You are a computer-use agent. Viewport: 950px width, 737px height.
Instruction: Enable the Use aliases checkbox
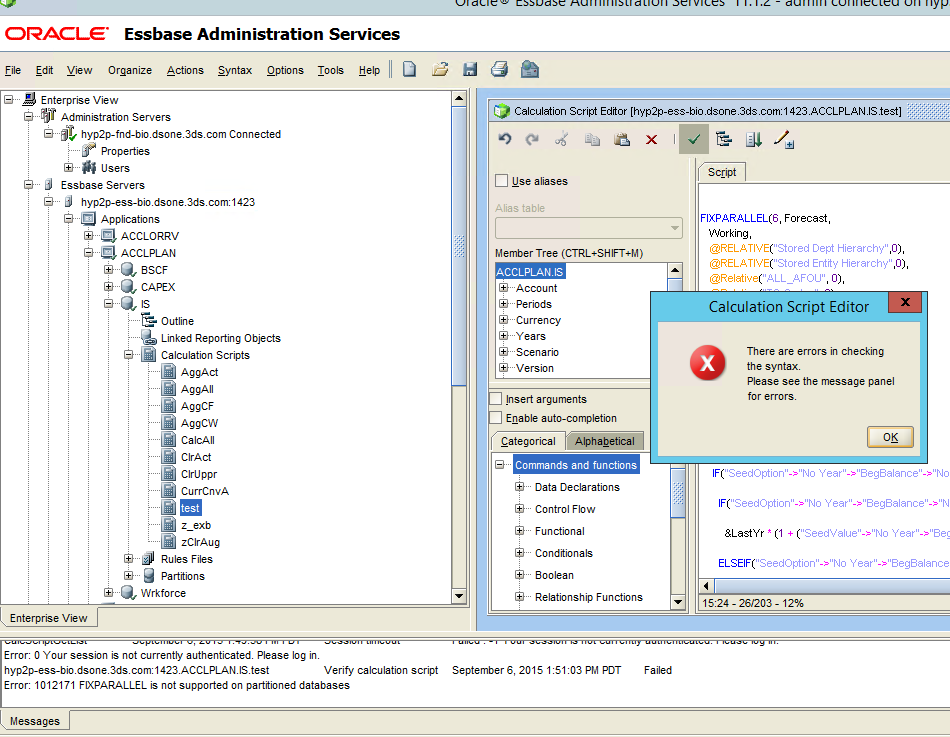[502, 181]
